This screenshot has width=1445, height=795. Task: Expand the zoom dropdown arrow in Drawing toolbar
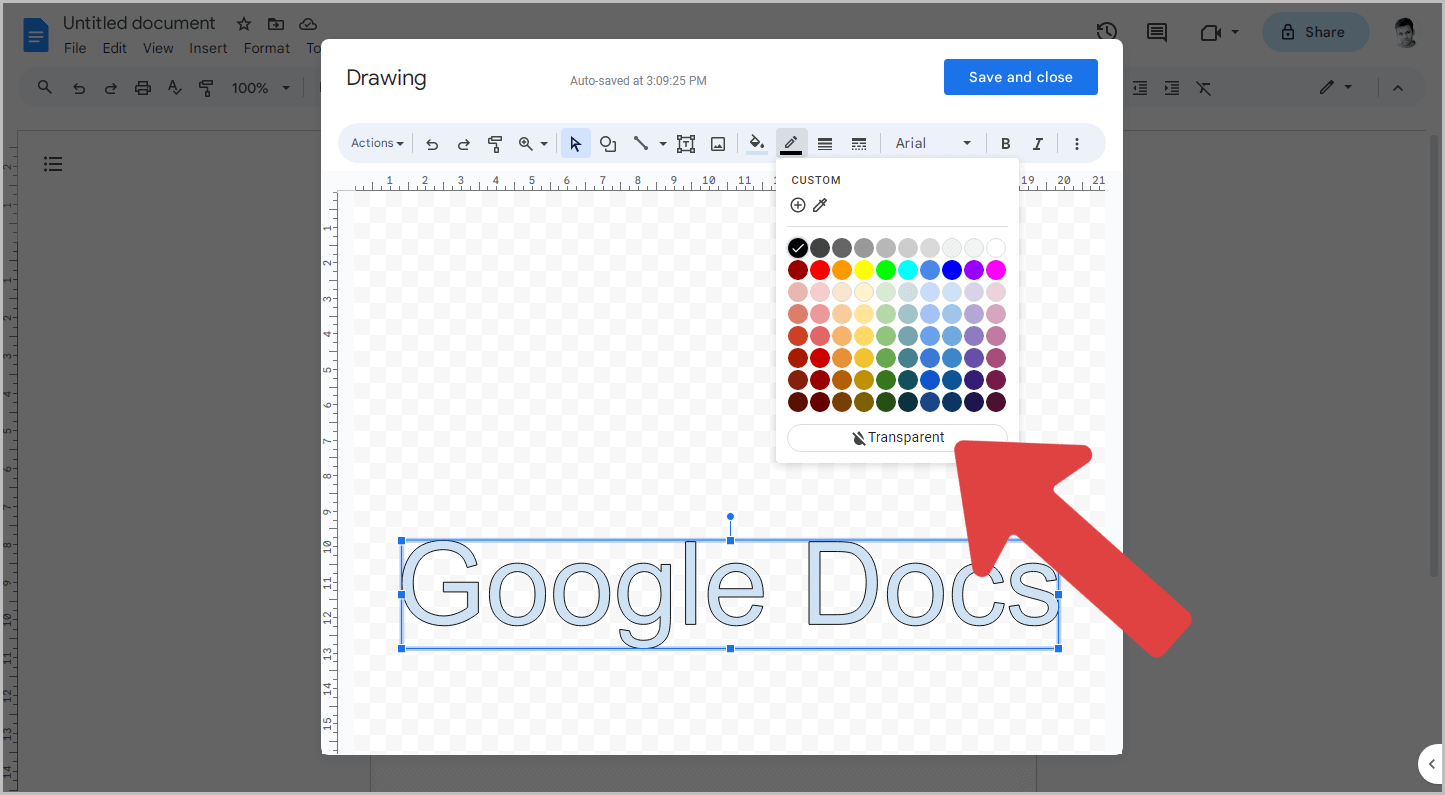coord(544,144)
